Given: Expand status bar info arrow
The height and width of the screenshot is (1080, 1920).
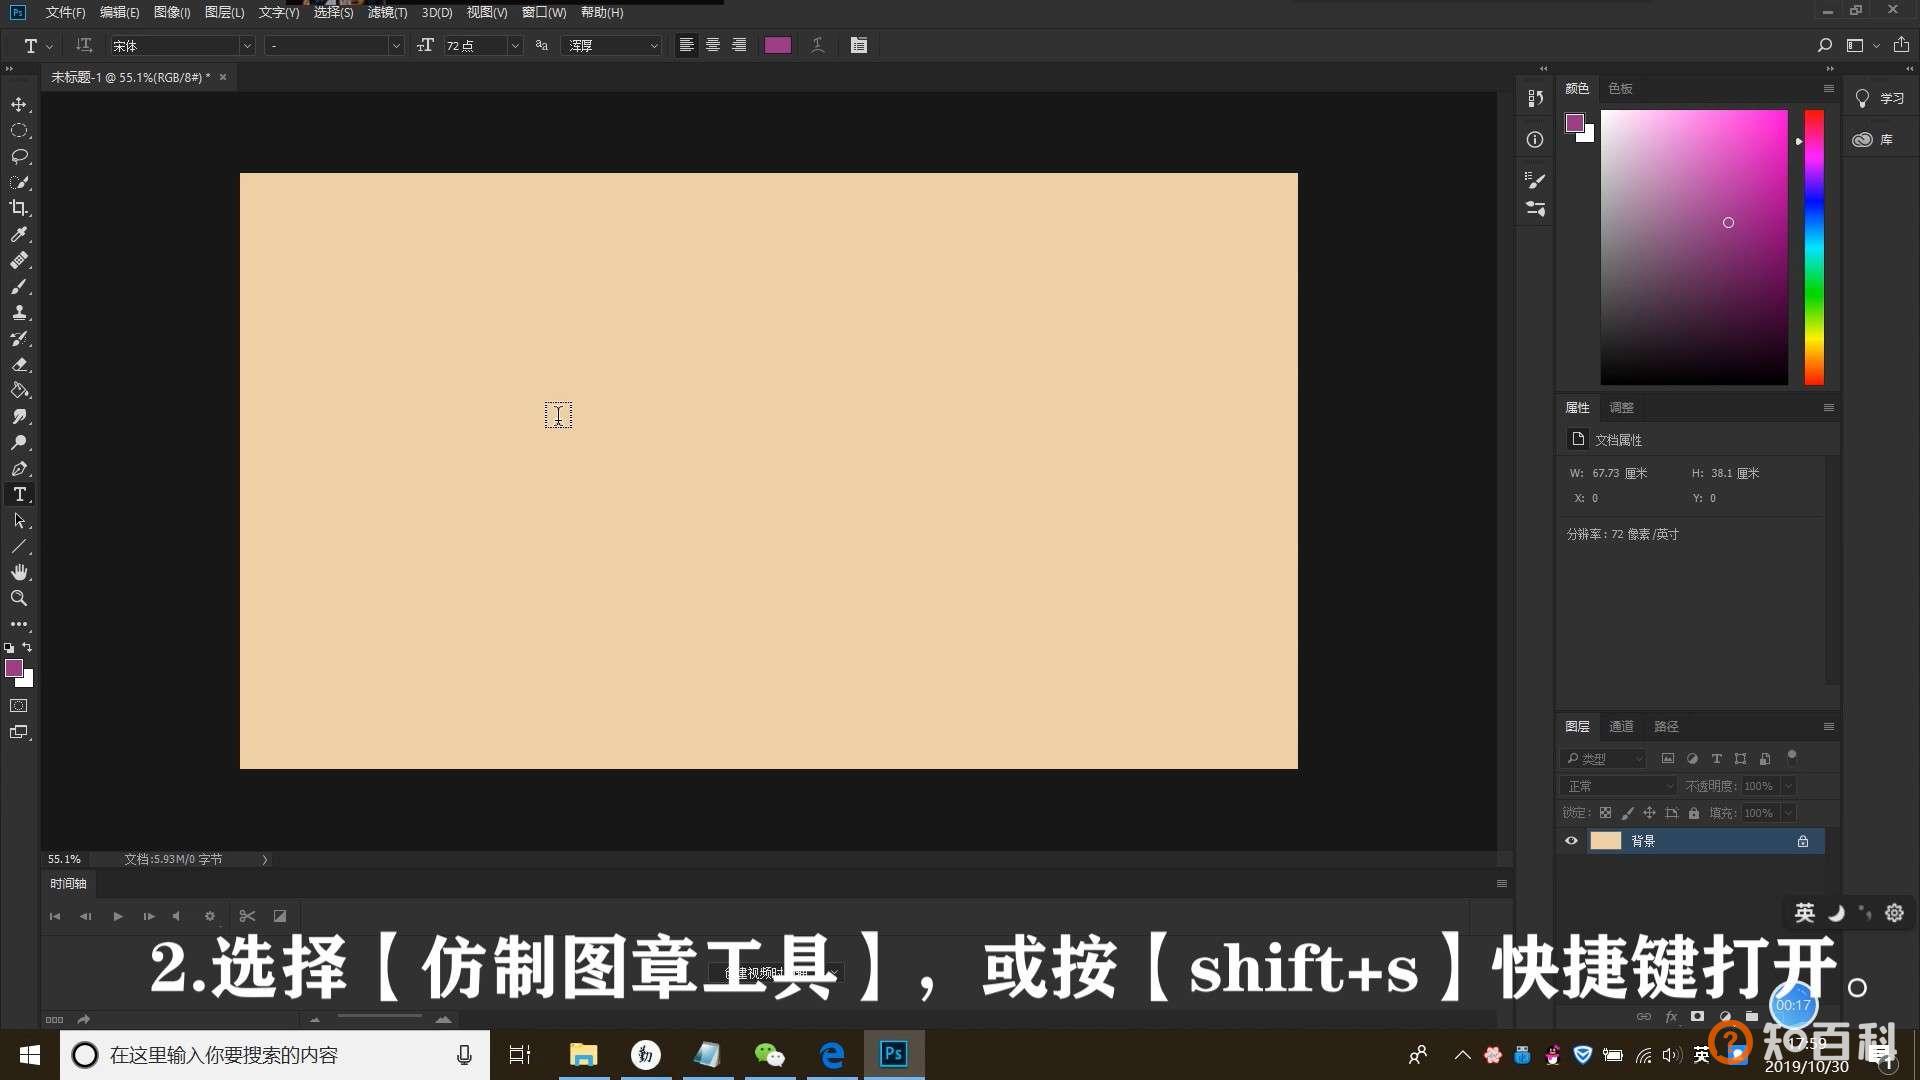Looking at the screenshot, I should [265, 859].
